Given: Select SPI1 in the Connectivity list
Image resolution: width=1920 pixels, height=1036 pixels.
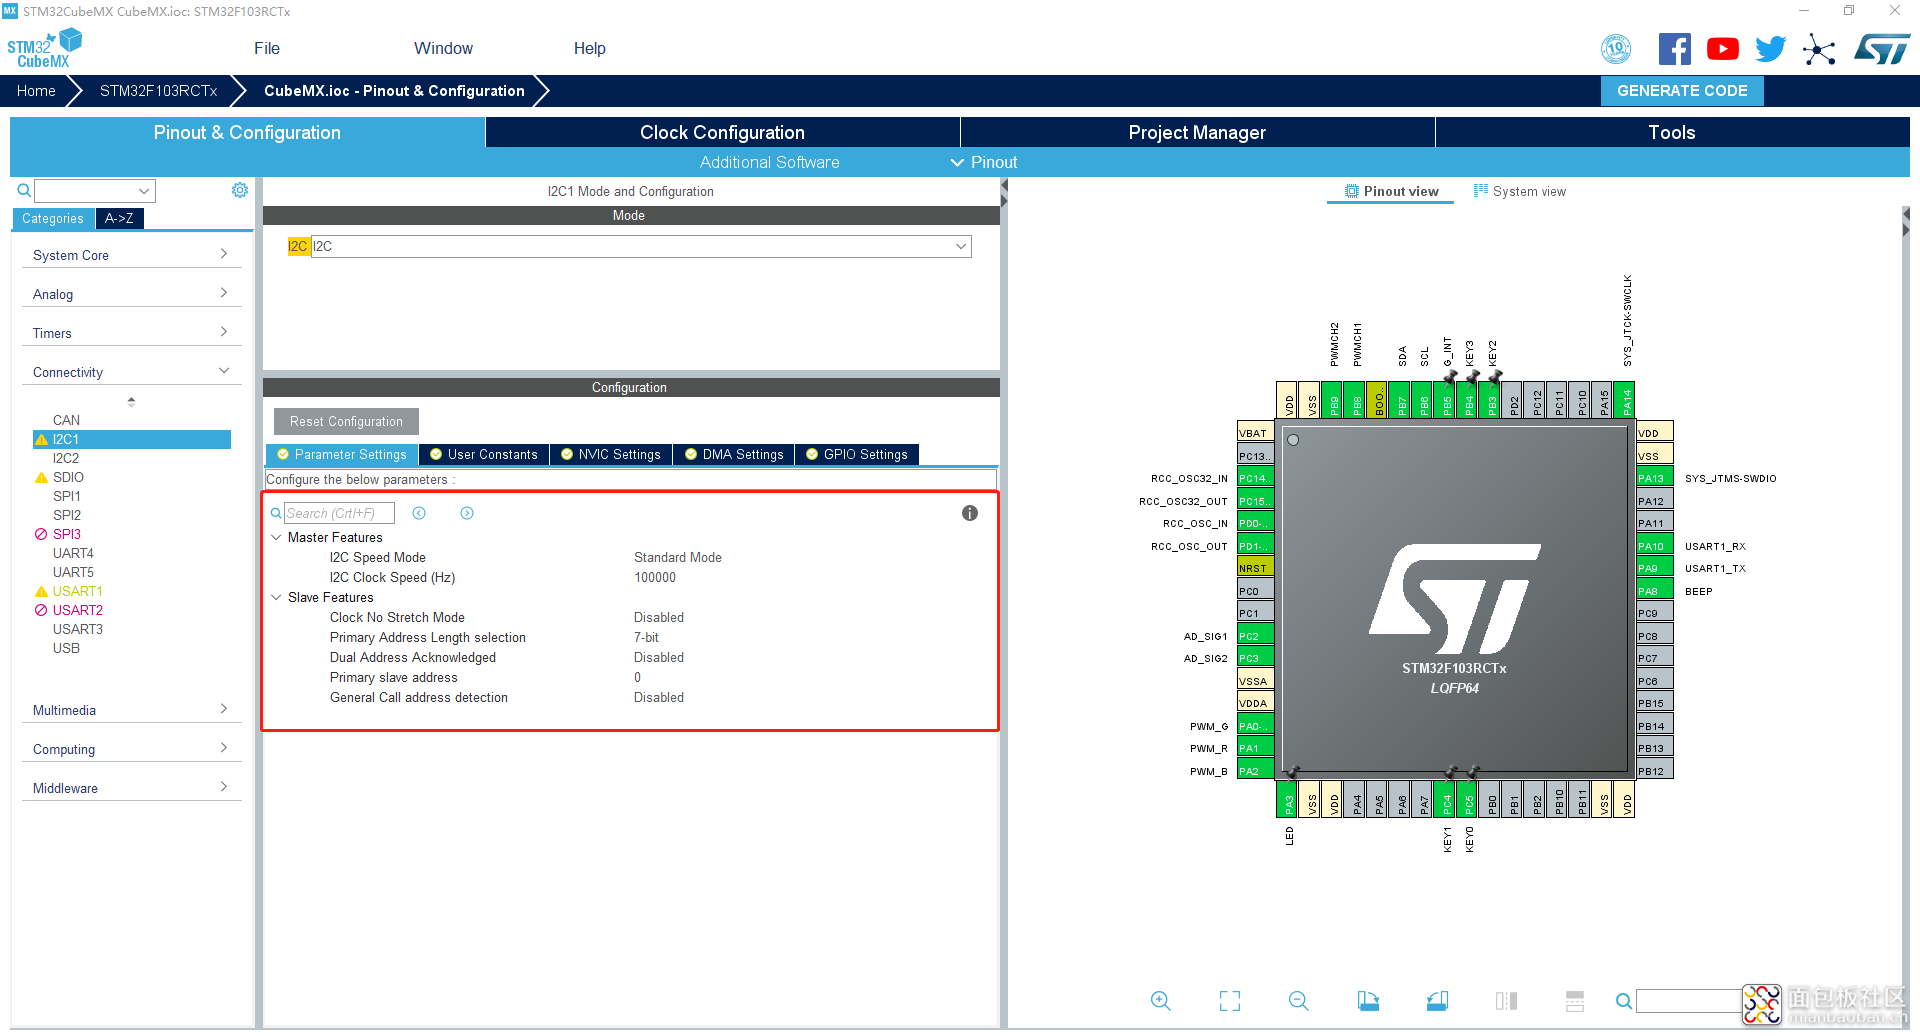Looking at the screenshot, I should [67, 496].
